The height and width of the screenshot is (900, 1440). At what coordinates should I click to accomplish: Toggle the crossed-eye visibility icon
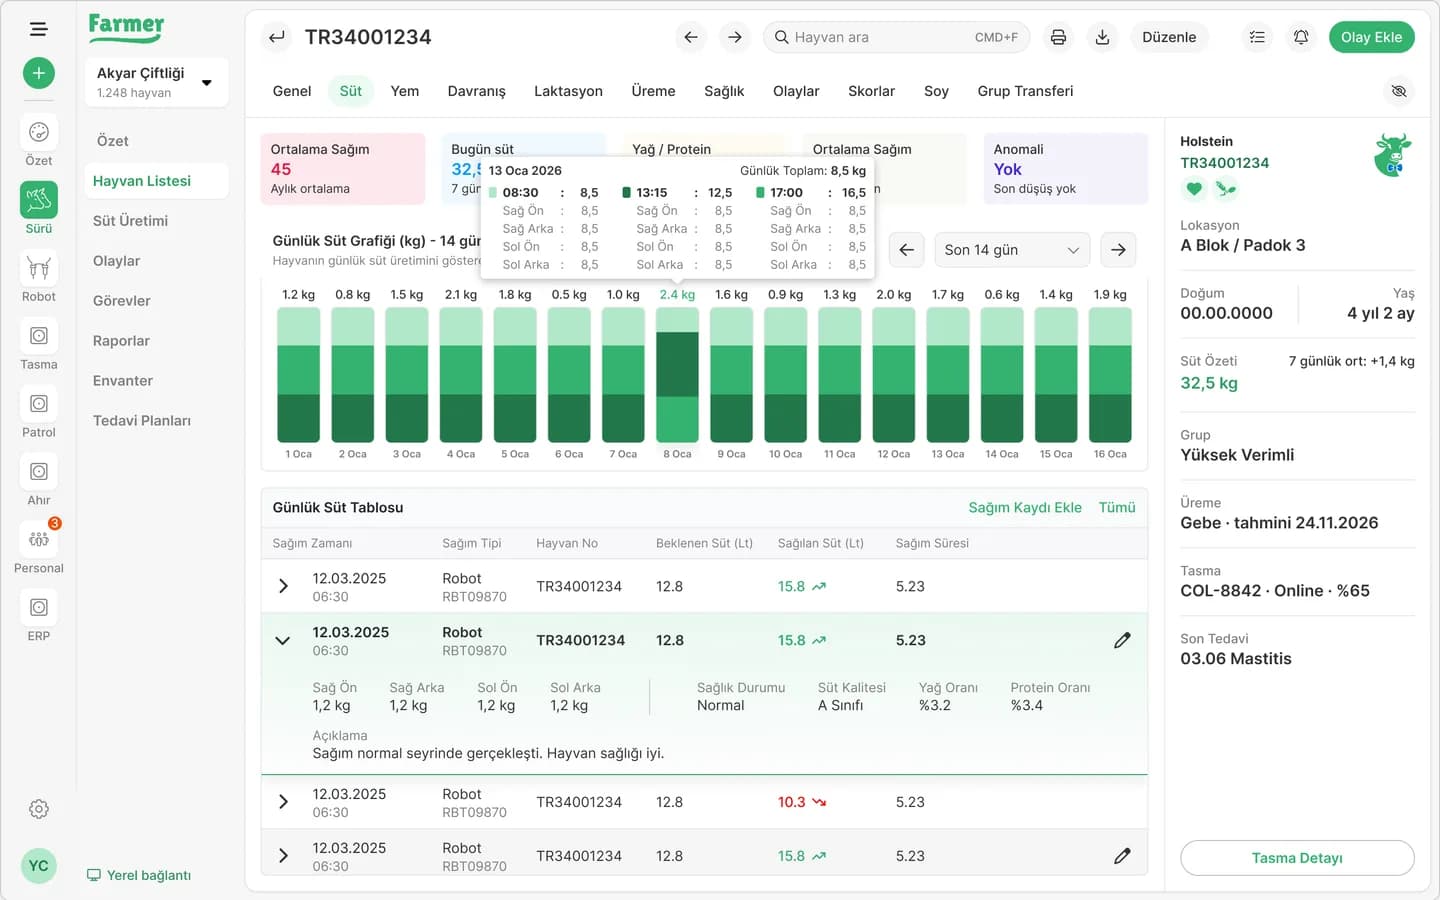[1399, 91]
